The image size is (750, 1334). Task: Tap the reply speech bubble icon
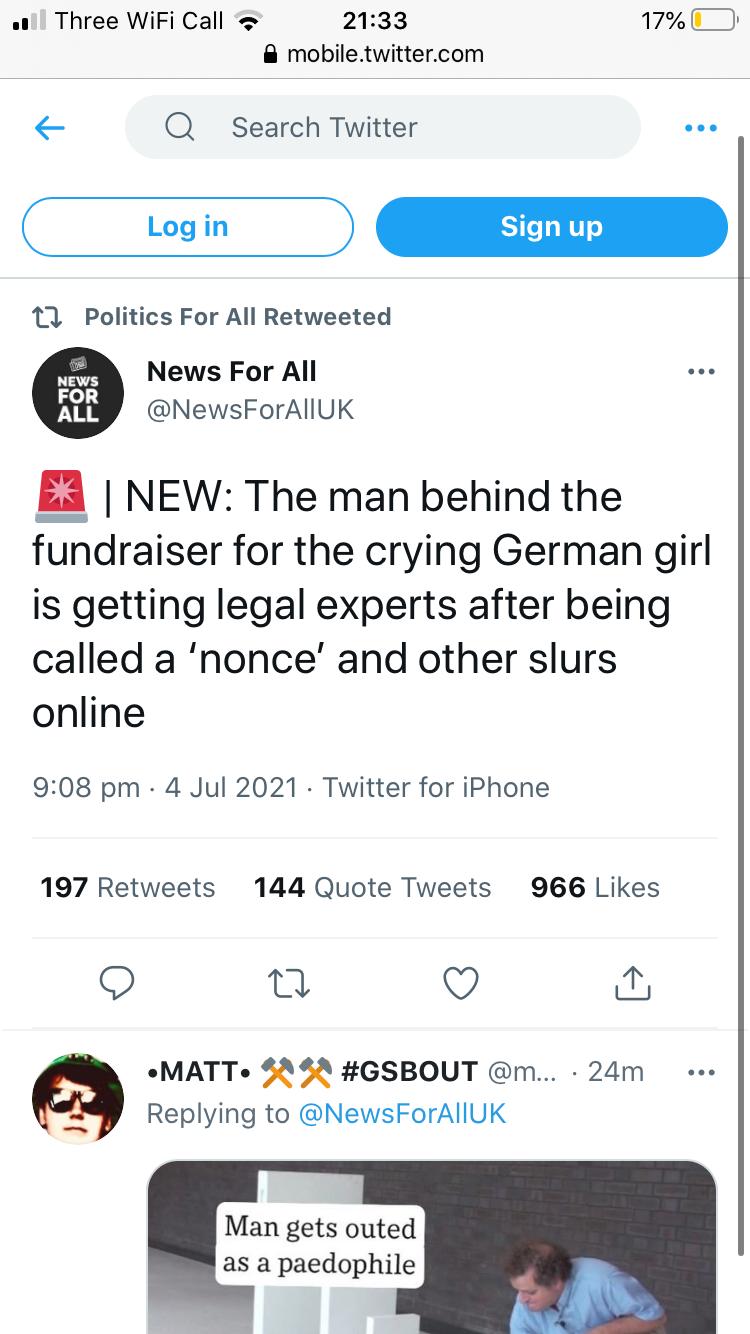point(117,984)
